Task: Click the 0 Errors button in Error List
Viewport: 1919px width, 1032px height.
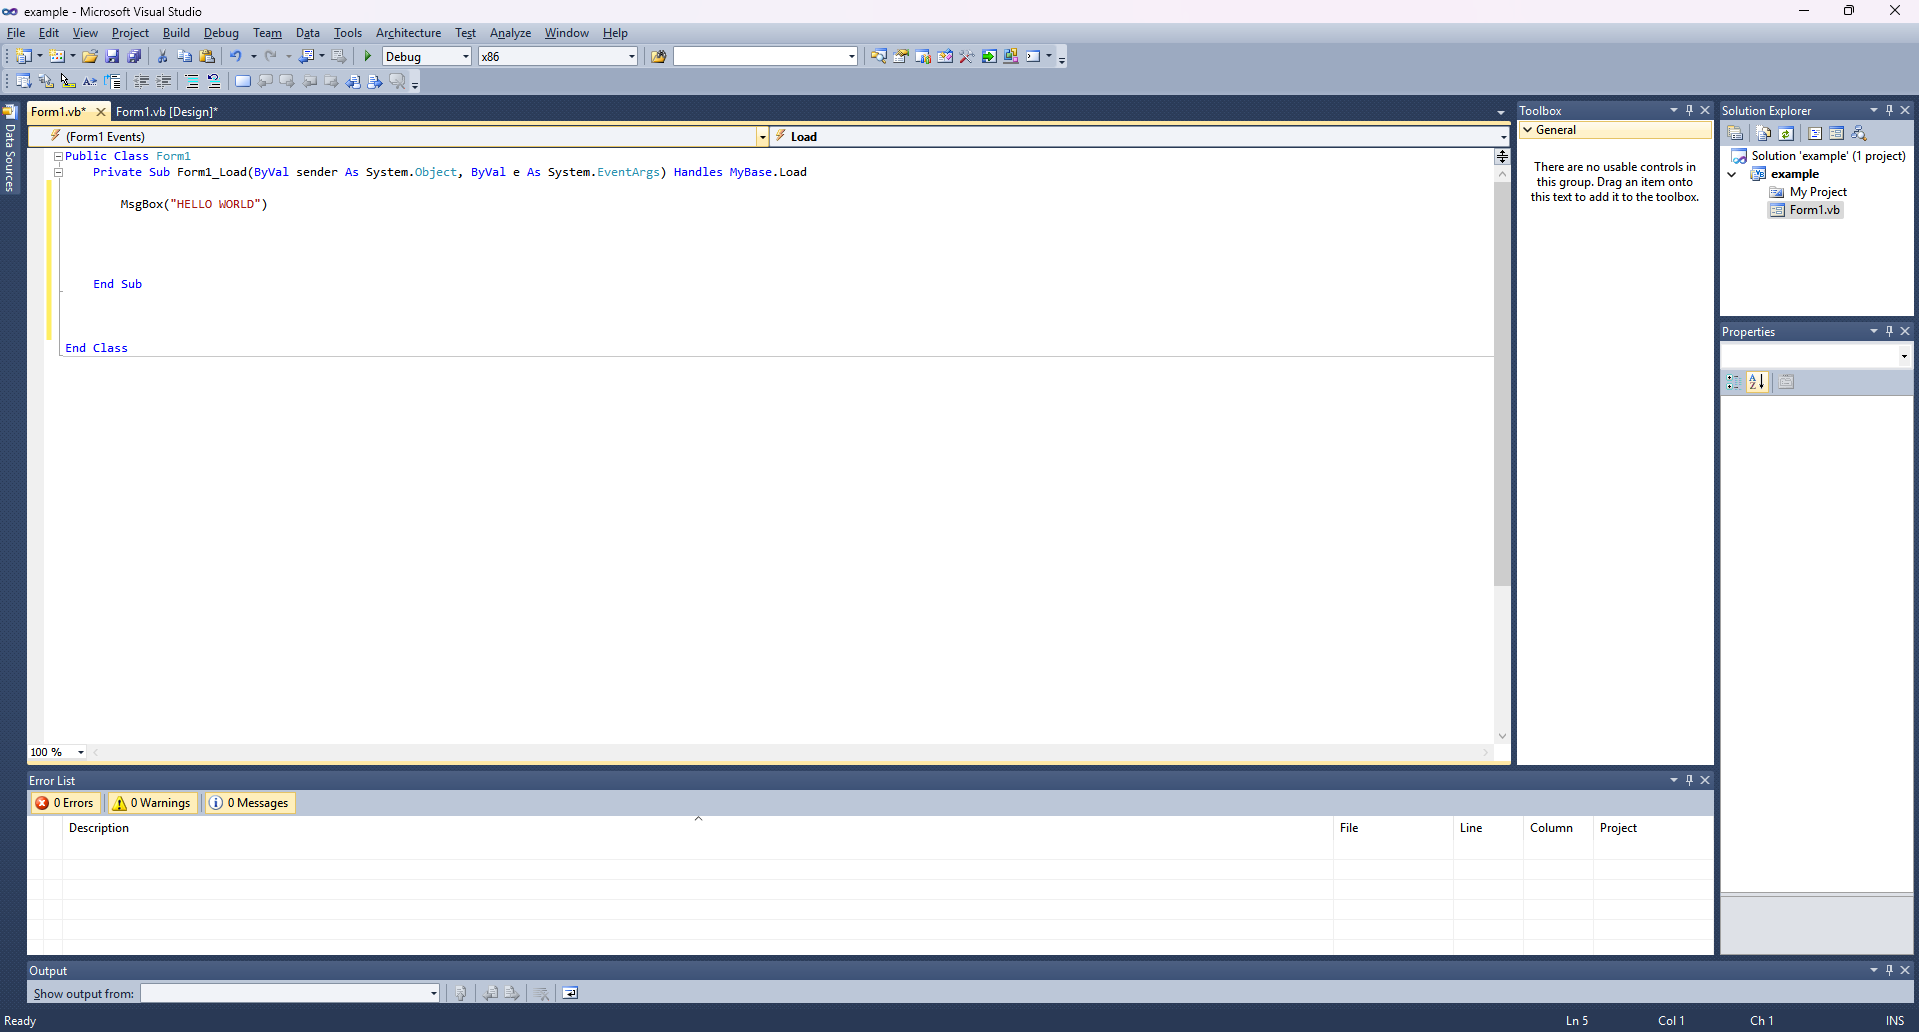Action: [x=65, y=802]
